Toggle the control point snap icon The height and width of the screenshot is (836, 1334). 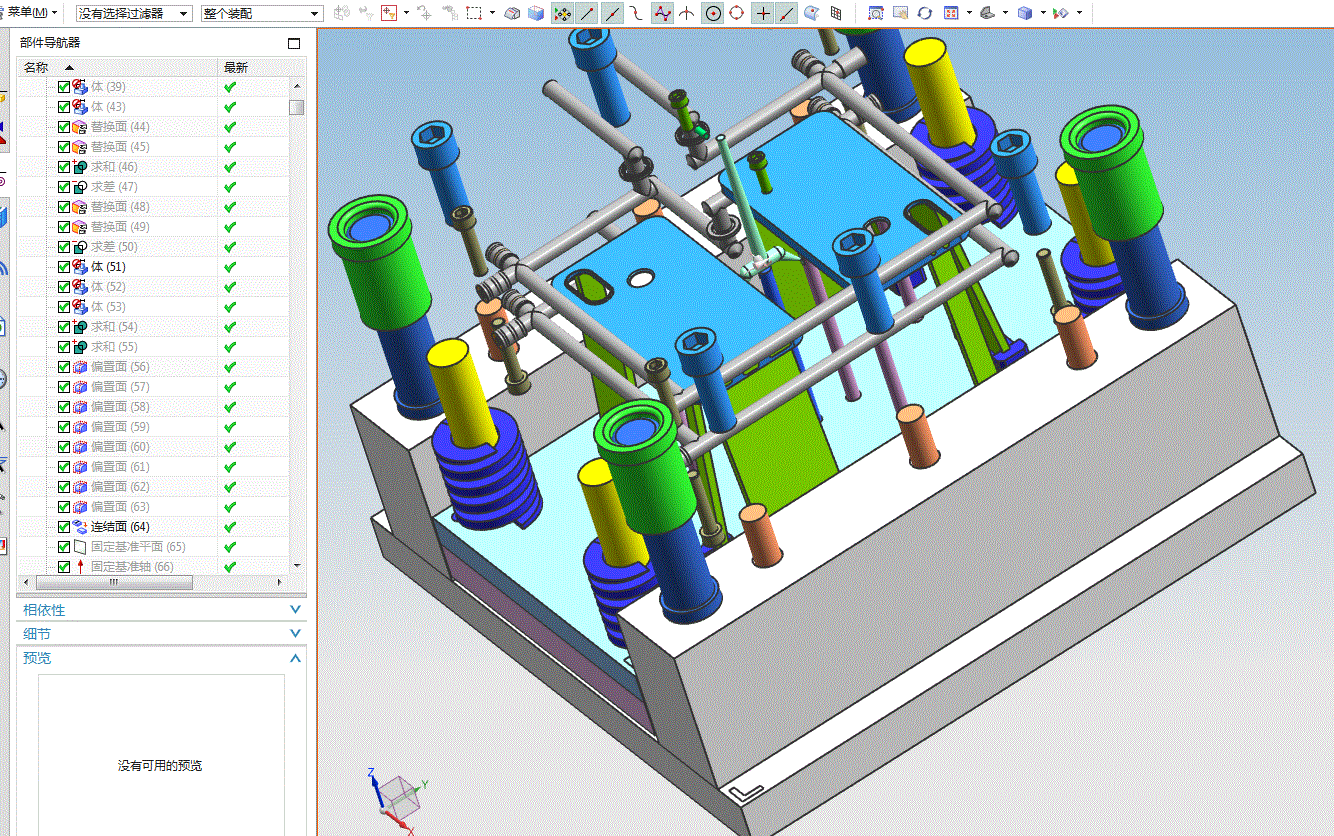[637, 13]
